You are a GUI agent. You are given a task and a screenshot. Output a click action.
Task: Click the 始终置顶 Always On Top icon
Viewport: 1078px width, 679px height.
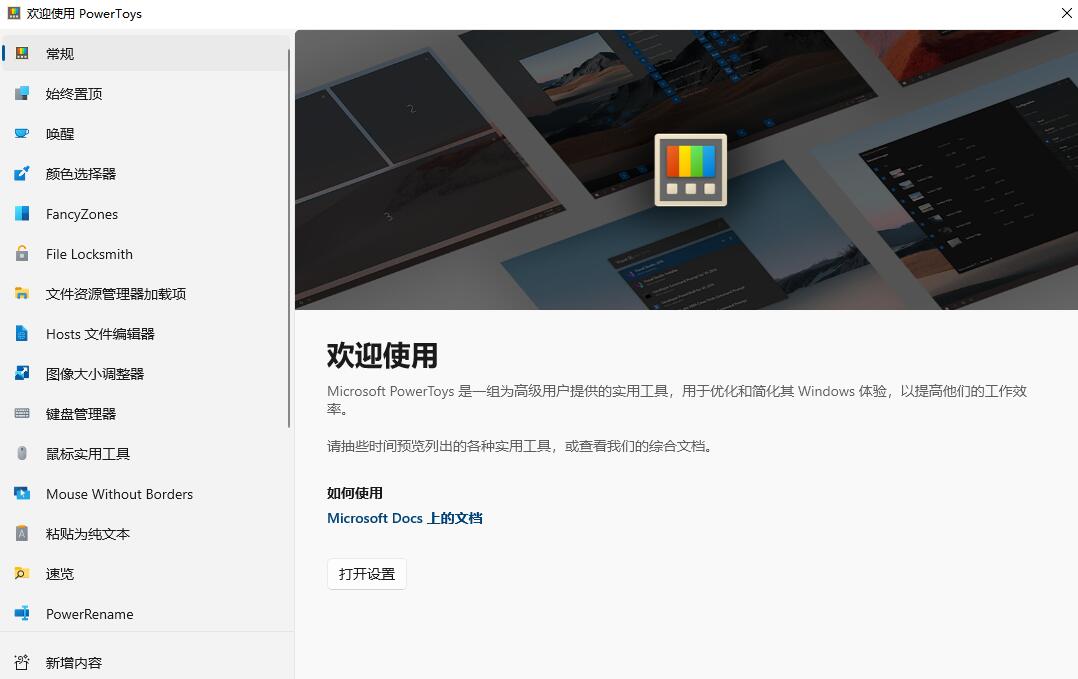coord(22,93)
